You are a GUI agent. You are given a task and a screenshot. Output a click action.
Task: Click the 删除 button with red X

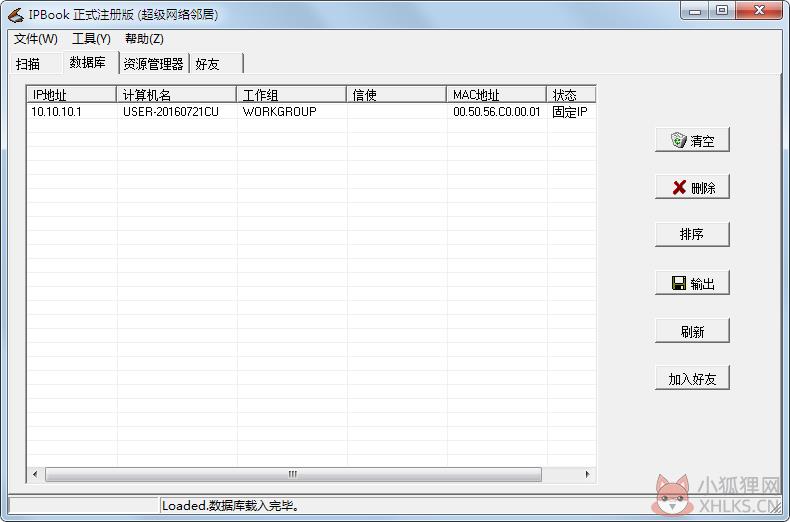[692, 187]
